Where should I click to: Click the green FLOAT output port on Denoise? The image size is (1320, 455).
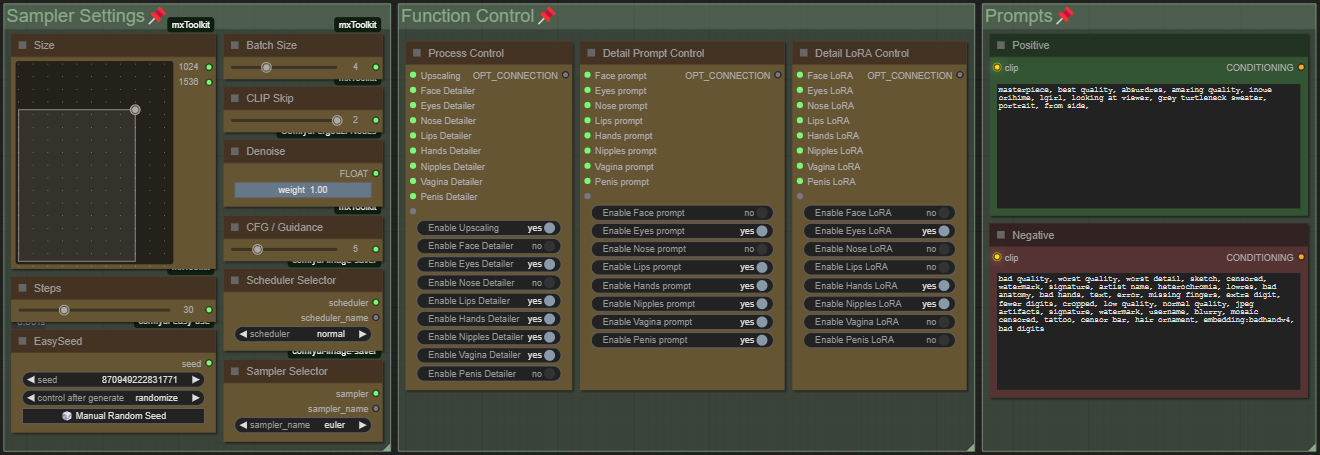click(x=376, y=174)
